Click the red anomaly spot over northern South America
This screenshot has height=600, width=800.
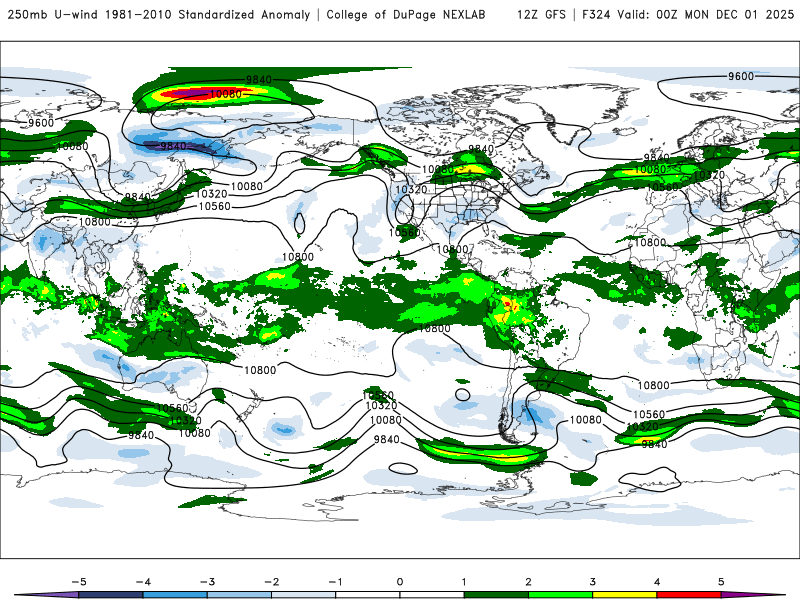coord(508,304)
